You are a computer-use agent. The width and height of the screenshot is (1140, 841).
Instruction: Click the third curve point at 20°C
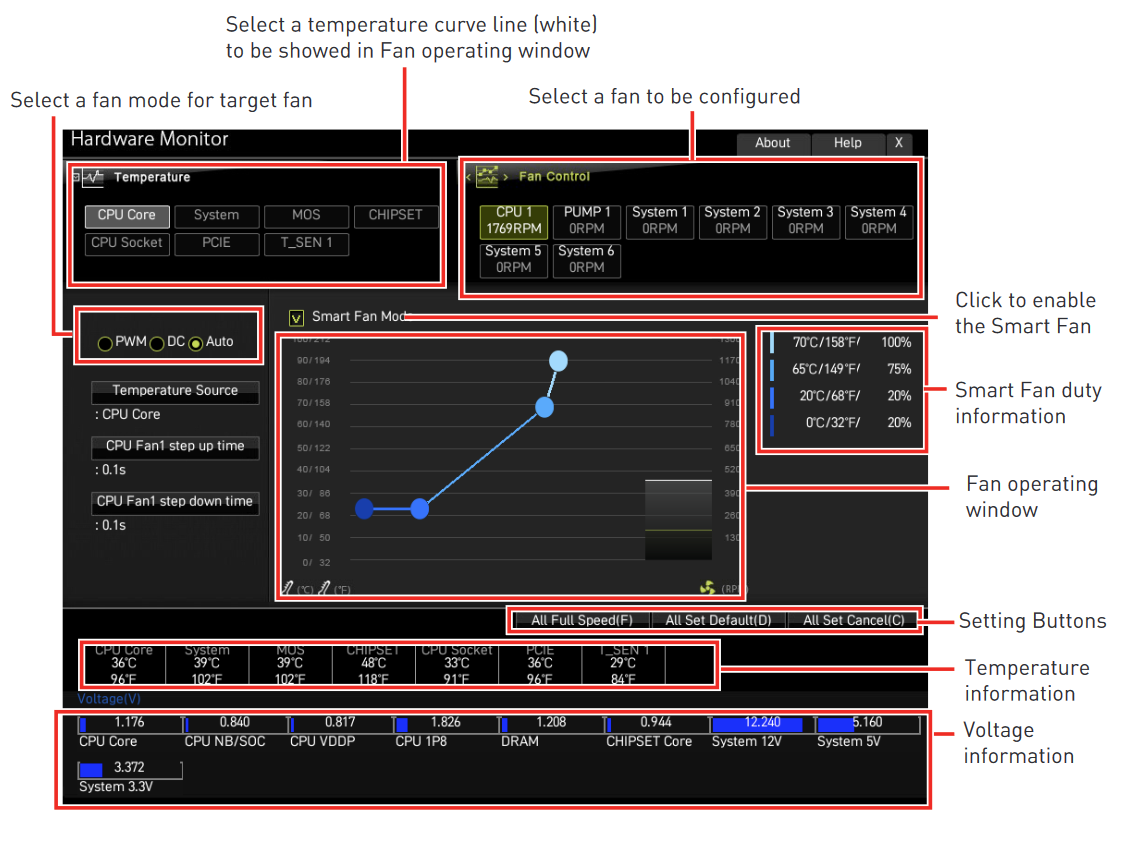(420, 509)
